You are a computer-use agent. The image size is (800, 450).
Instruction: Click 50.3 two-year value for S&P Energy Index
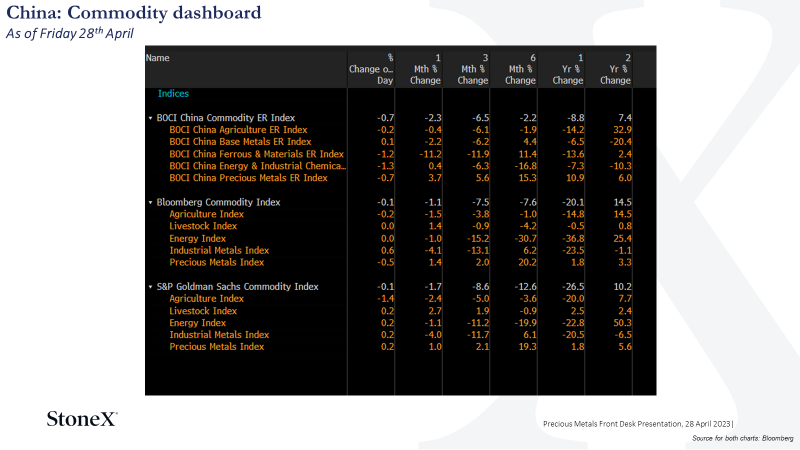622,323
